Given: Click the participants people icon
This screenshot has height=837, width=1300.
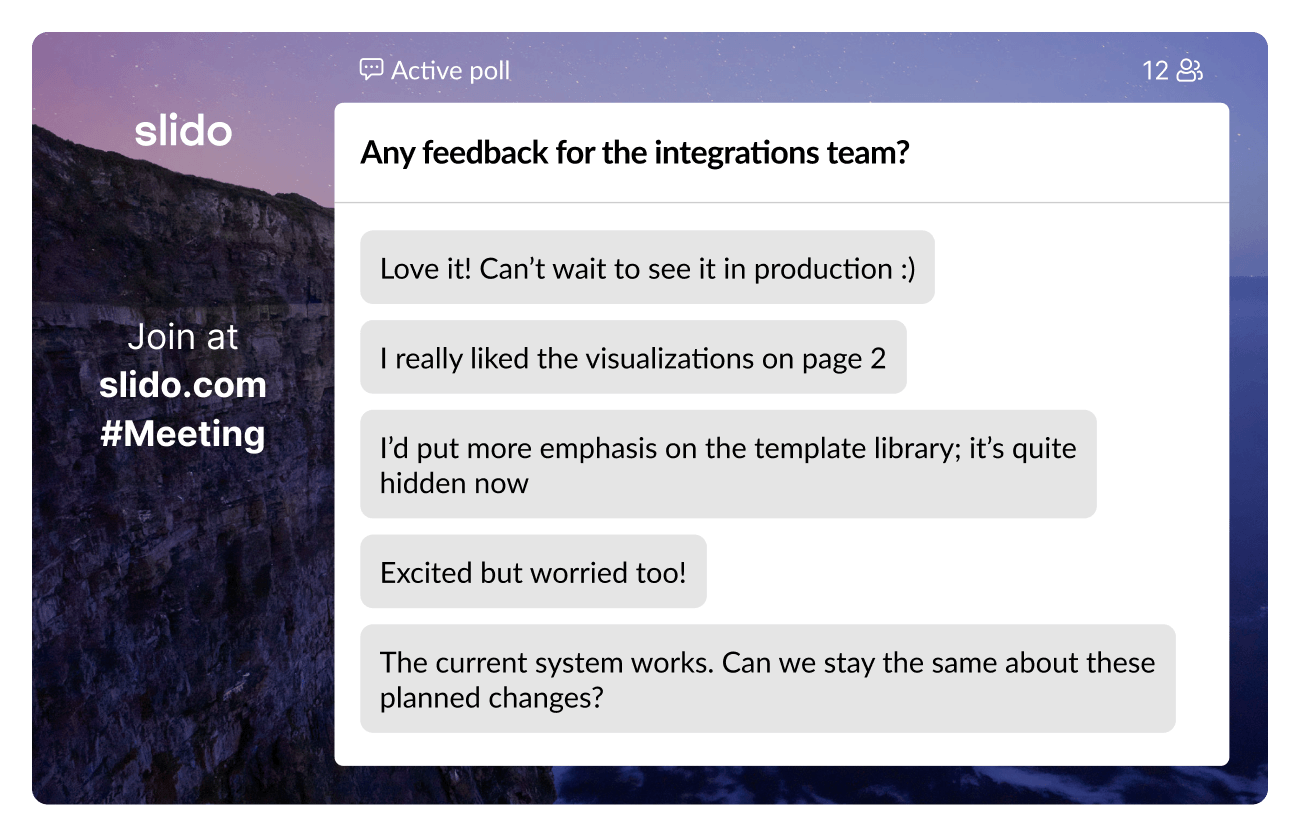Looking at the screenshot, I should 1189,71.
